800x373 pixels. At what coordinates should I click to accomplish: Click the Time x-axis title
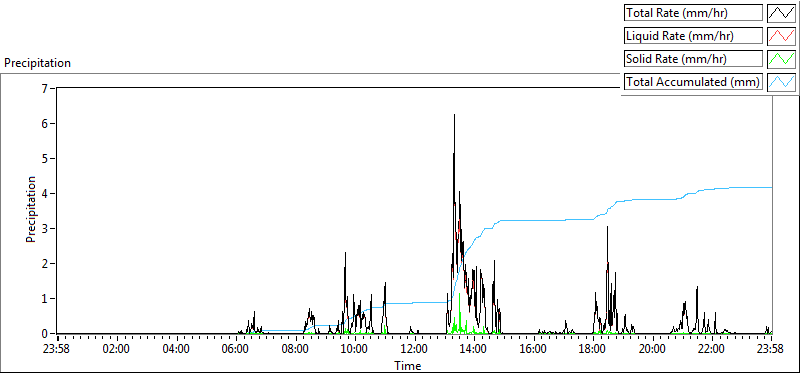(x=407, y=365)
